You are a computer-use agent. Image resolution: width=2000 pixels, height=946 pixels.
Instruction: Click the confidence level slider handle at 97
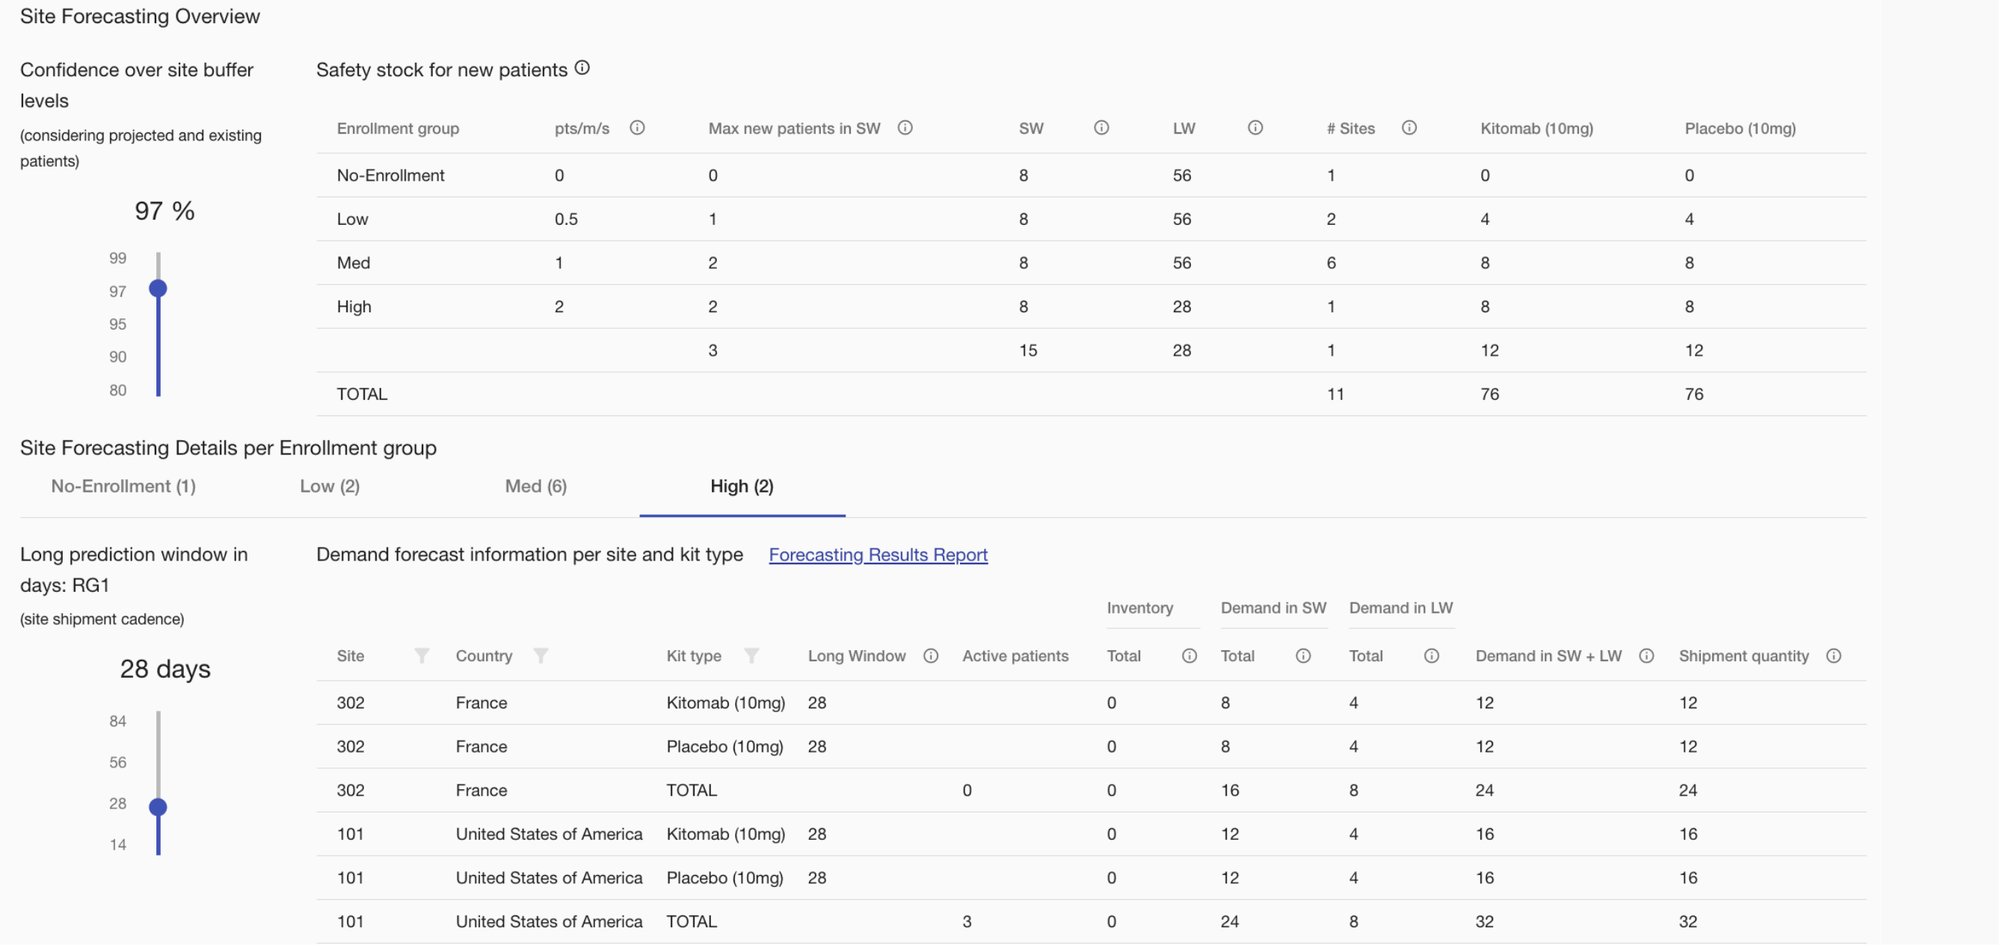coord(158,289)
